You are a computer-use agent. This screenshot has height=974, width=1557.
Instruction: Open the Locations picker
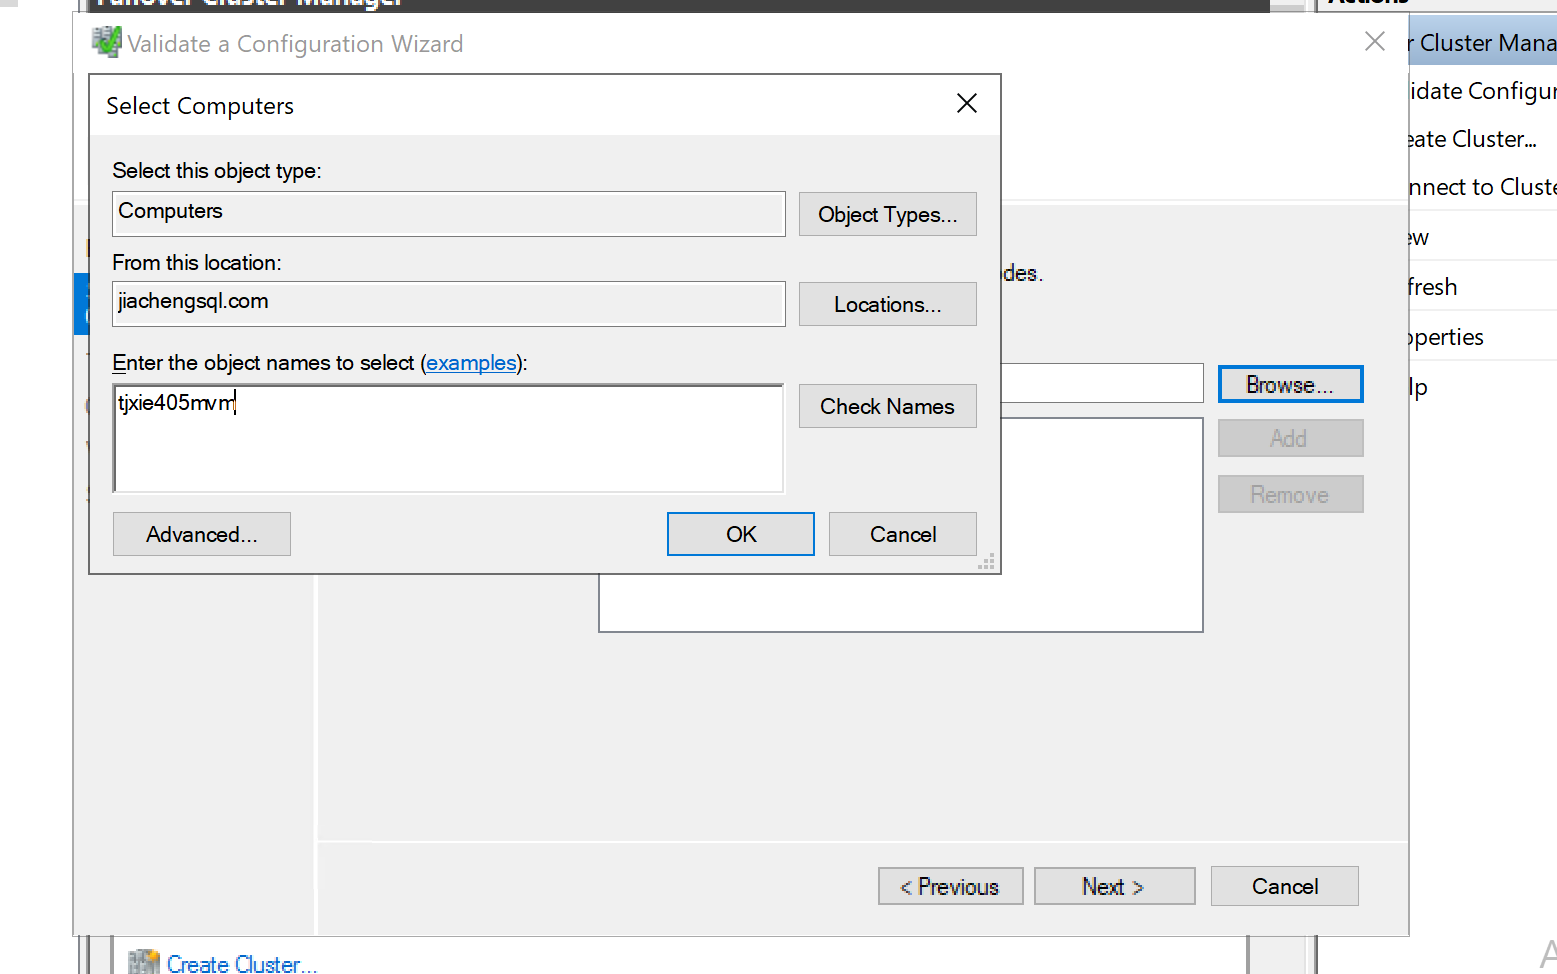click(887, 305)
